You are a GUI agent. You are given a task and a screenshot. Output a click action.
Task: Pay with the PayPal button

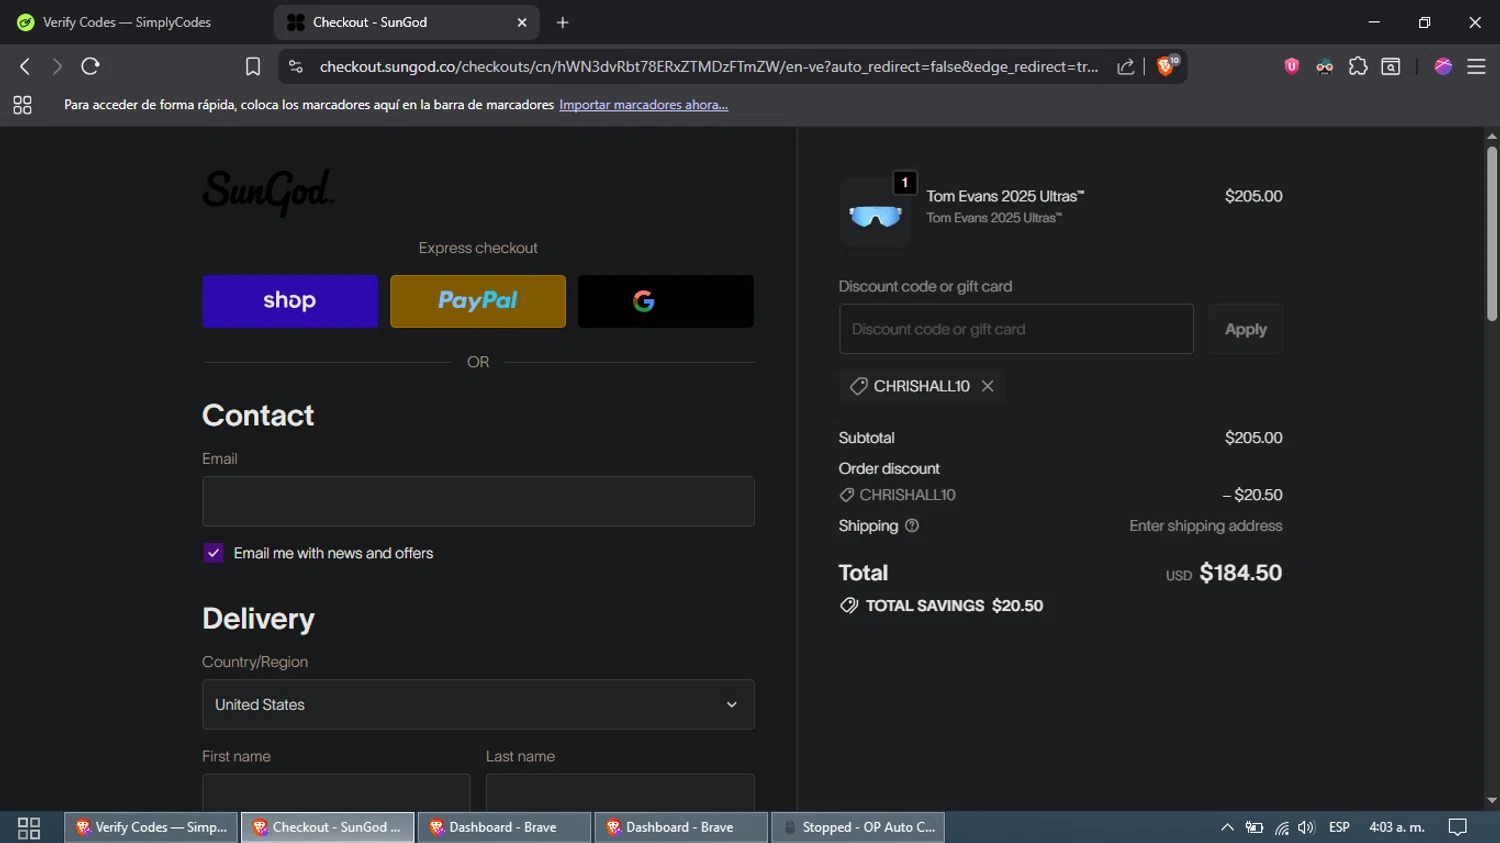coord(478,301)
